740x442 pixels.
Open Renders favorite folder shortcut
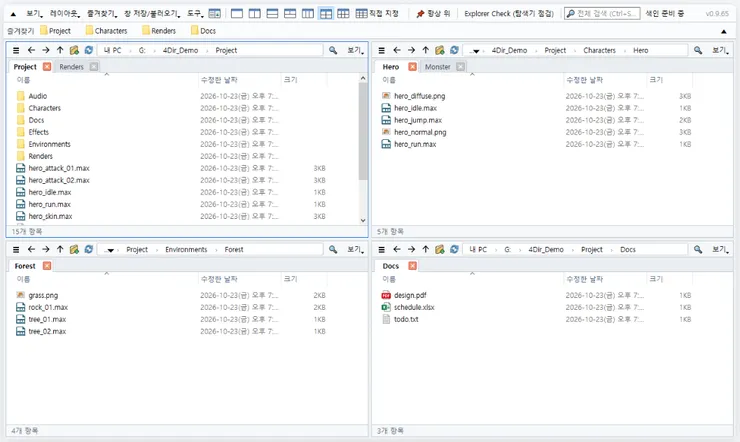pos(159,31)
